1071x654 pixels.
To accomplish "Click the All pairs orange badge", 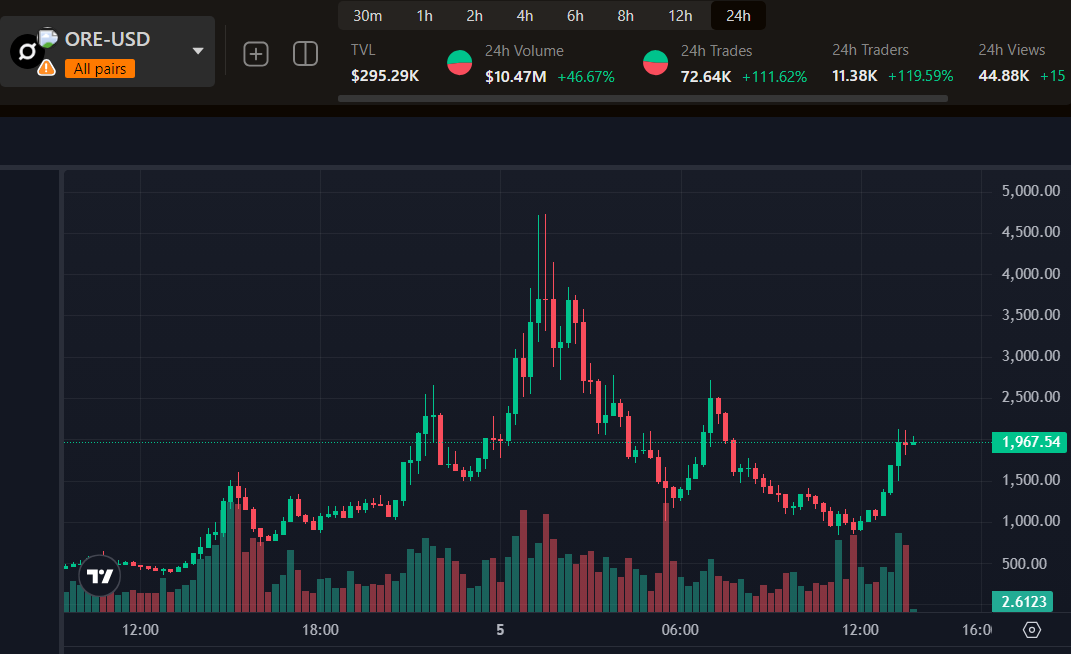I will (x=100, y=69).
